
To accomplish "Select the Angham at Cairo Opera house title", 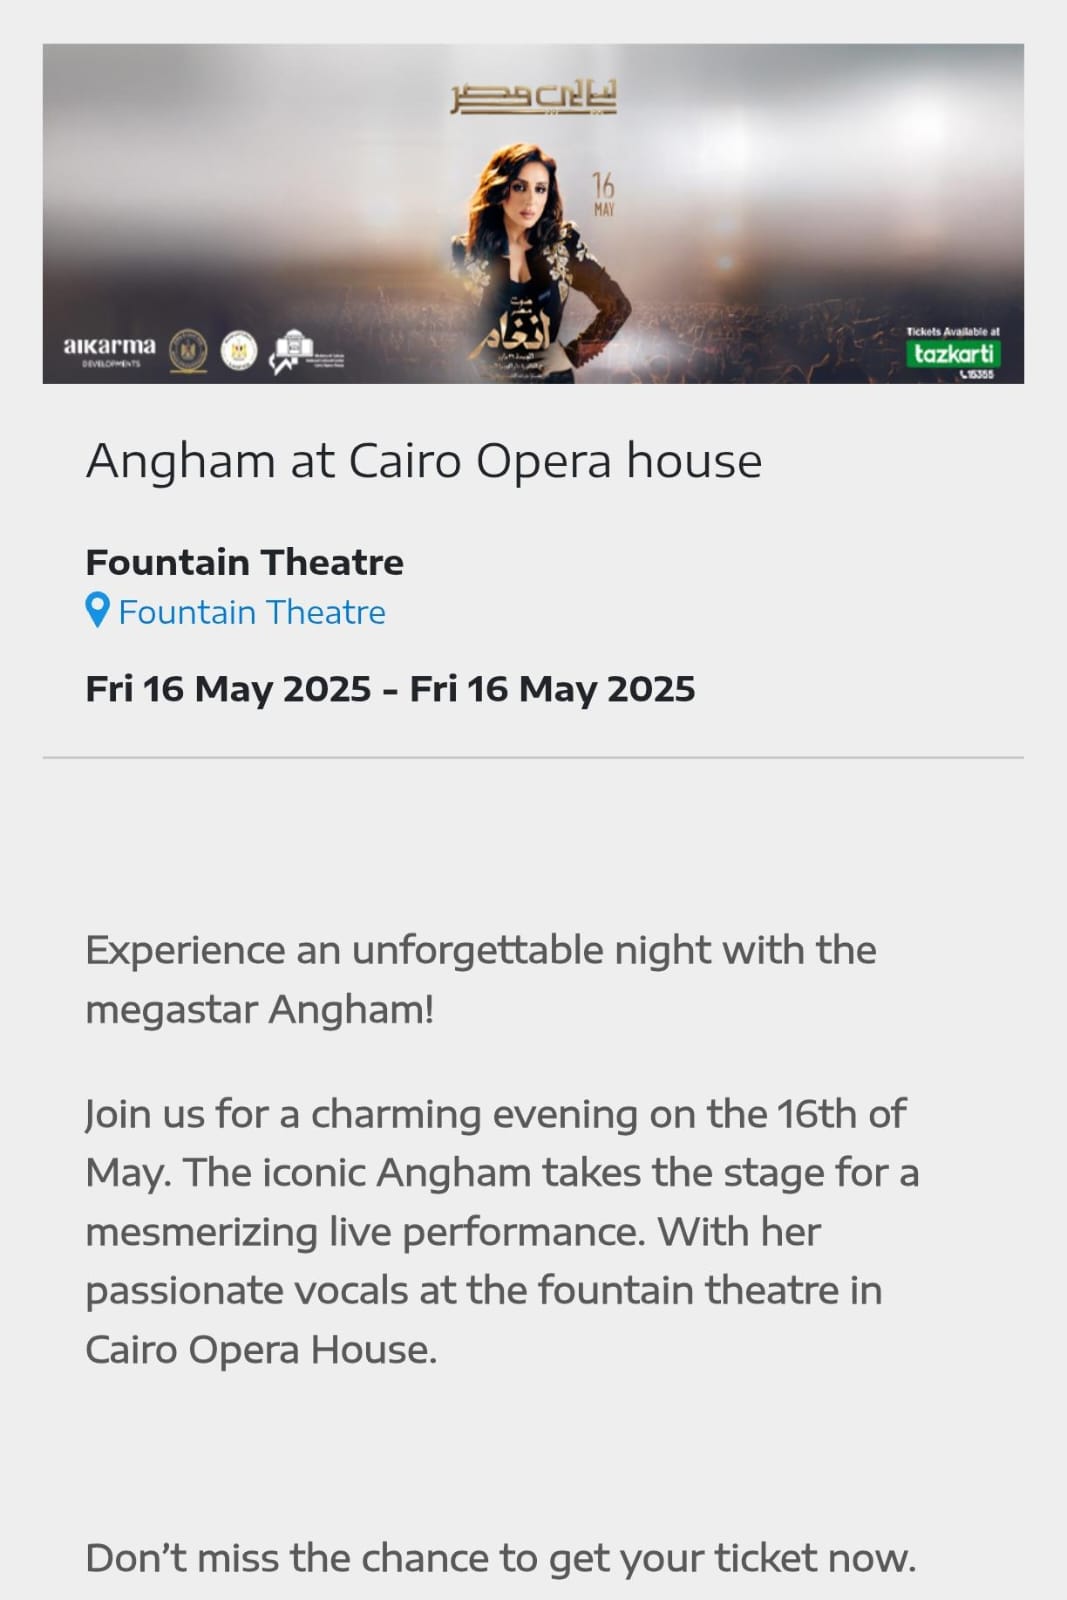I will point(424,461).
